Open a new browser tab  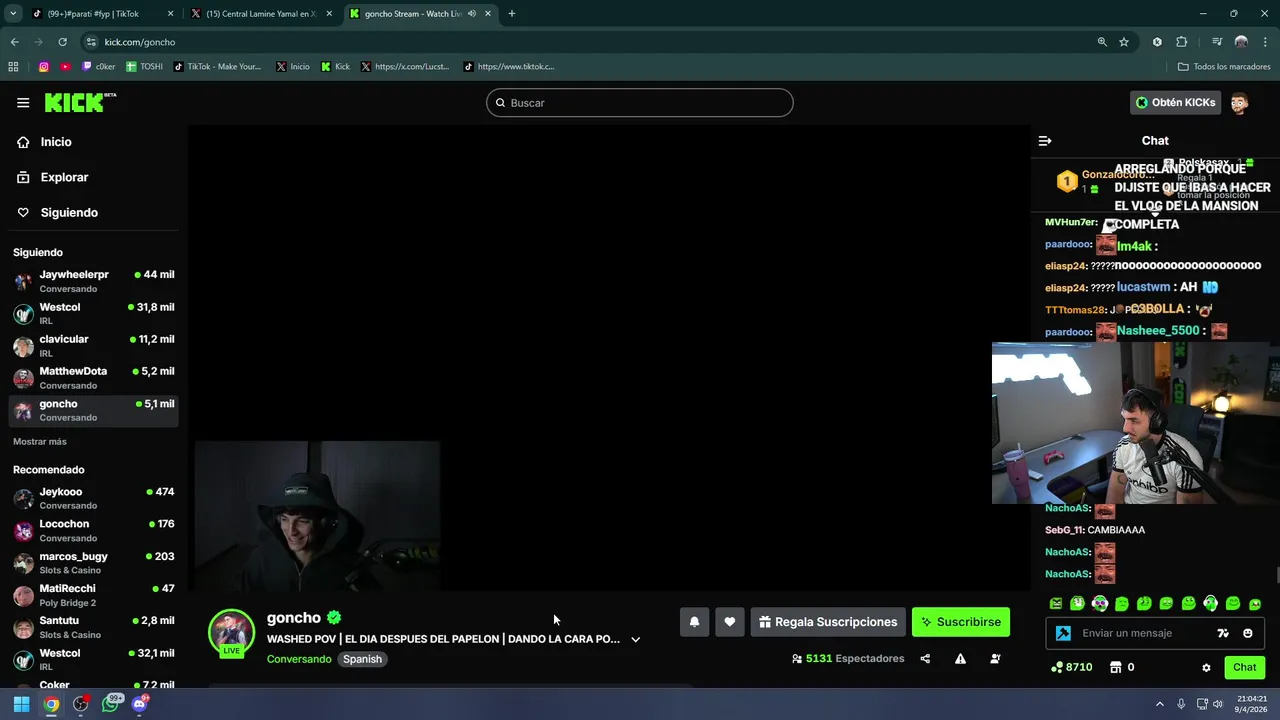(512, 14)
